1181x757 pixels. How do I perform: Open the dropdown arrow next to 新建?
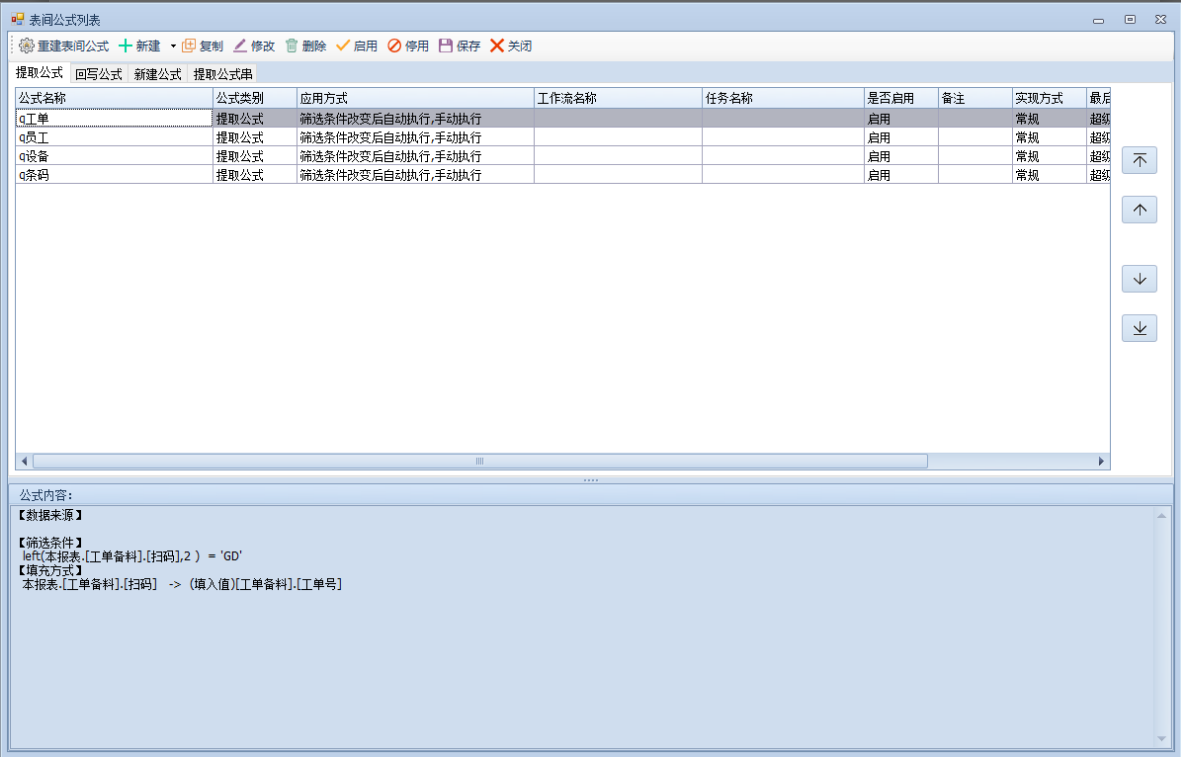pos(172,46)
